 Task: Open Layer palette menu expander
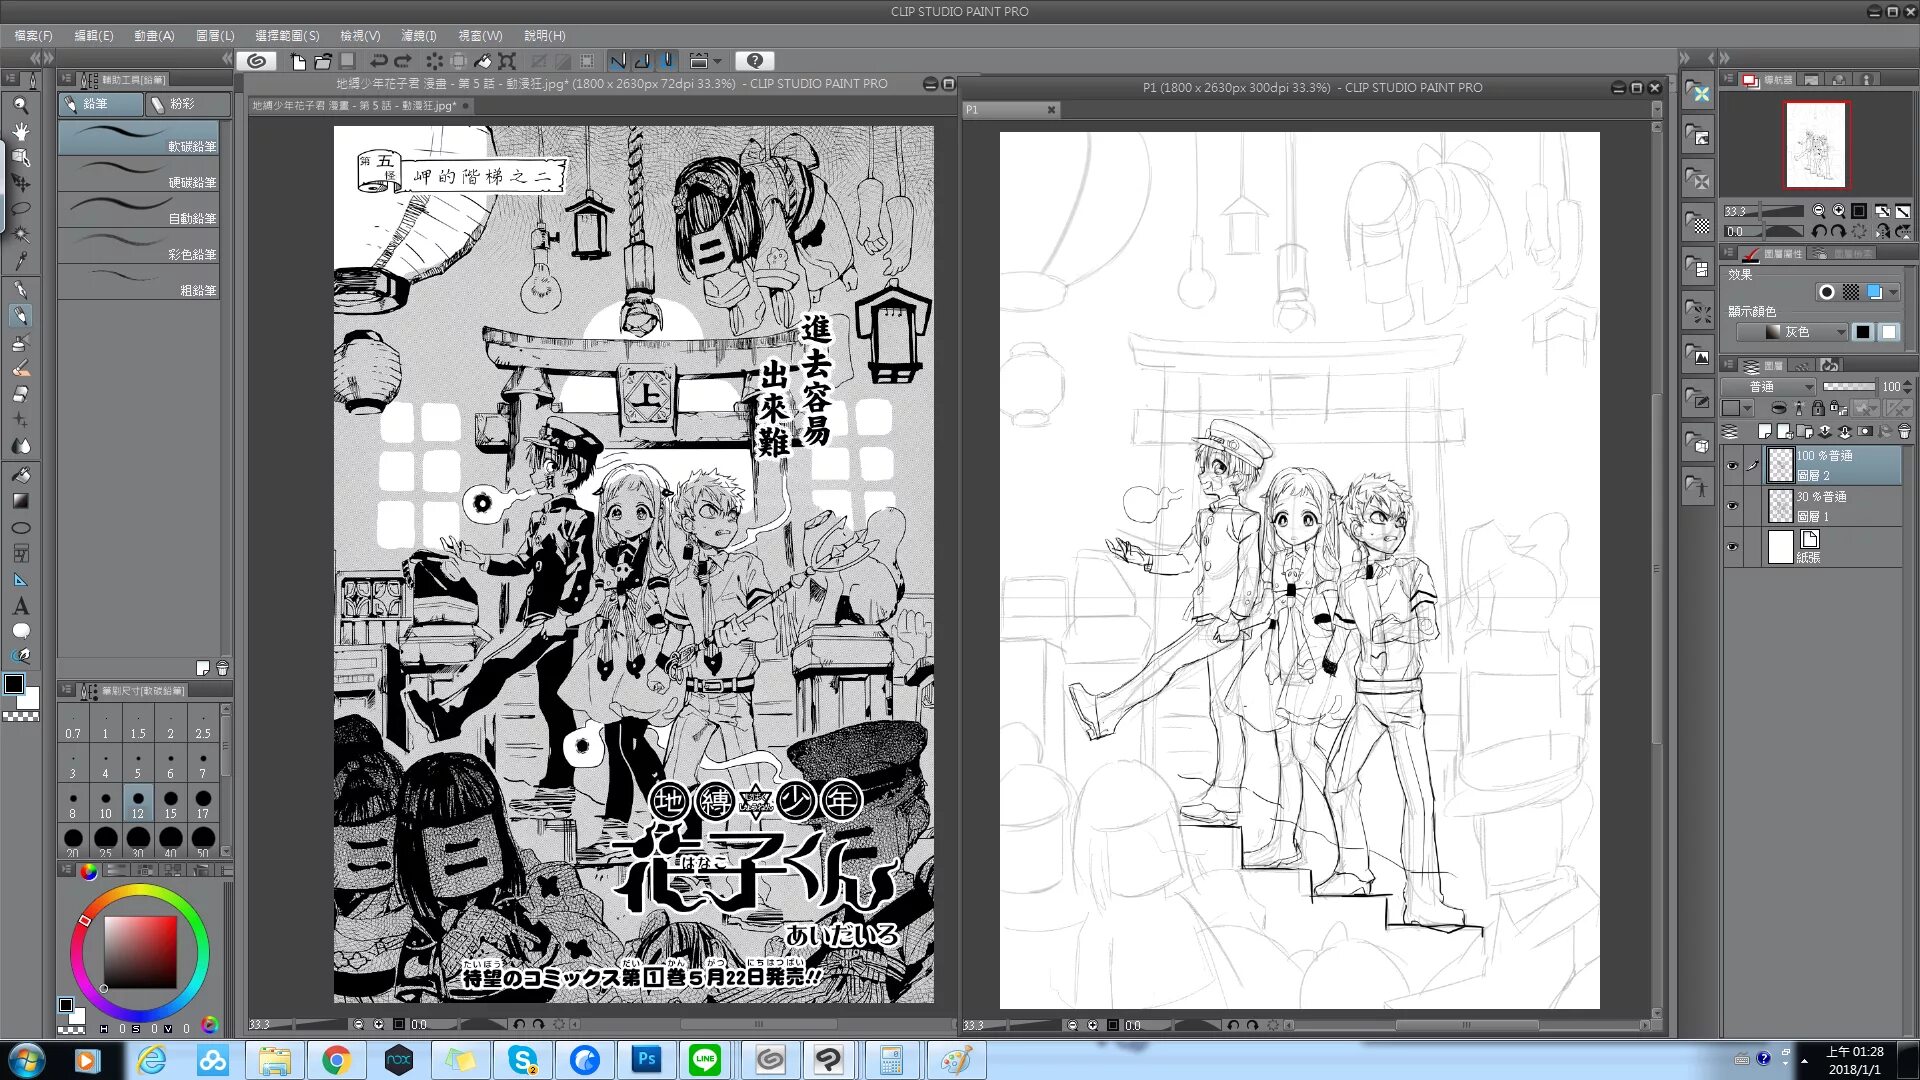pos(1728,365)
